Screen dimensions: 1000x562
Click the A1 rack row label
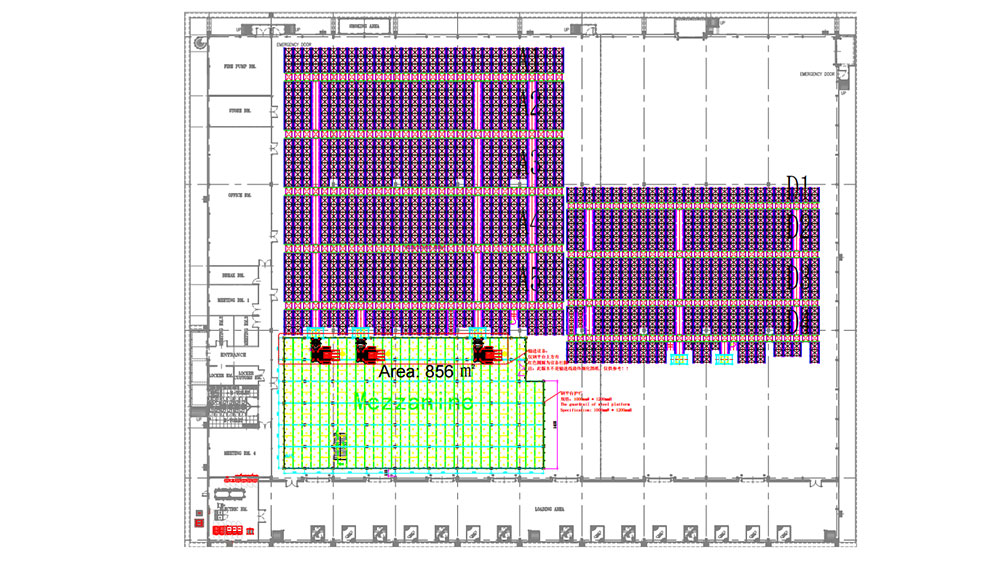click(529, 59)
